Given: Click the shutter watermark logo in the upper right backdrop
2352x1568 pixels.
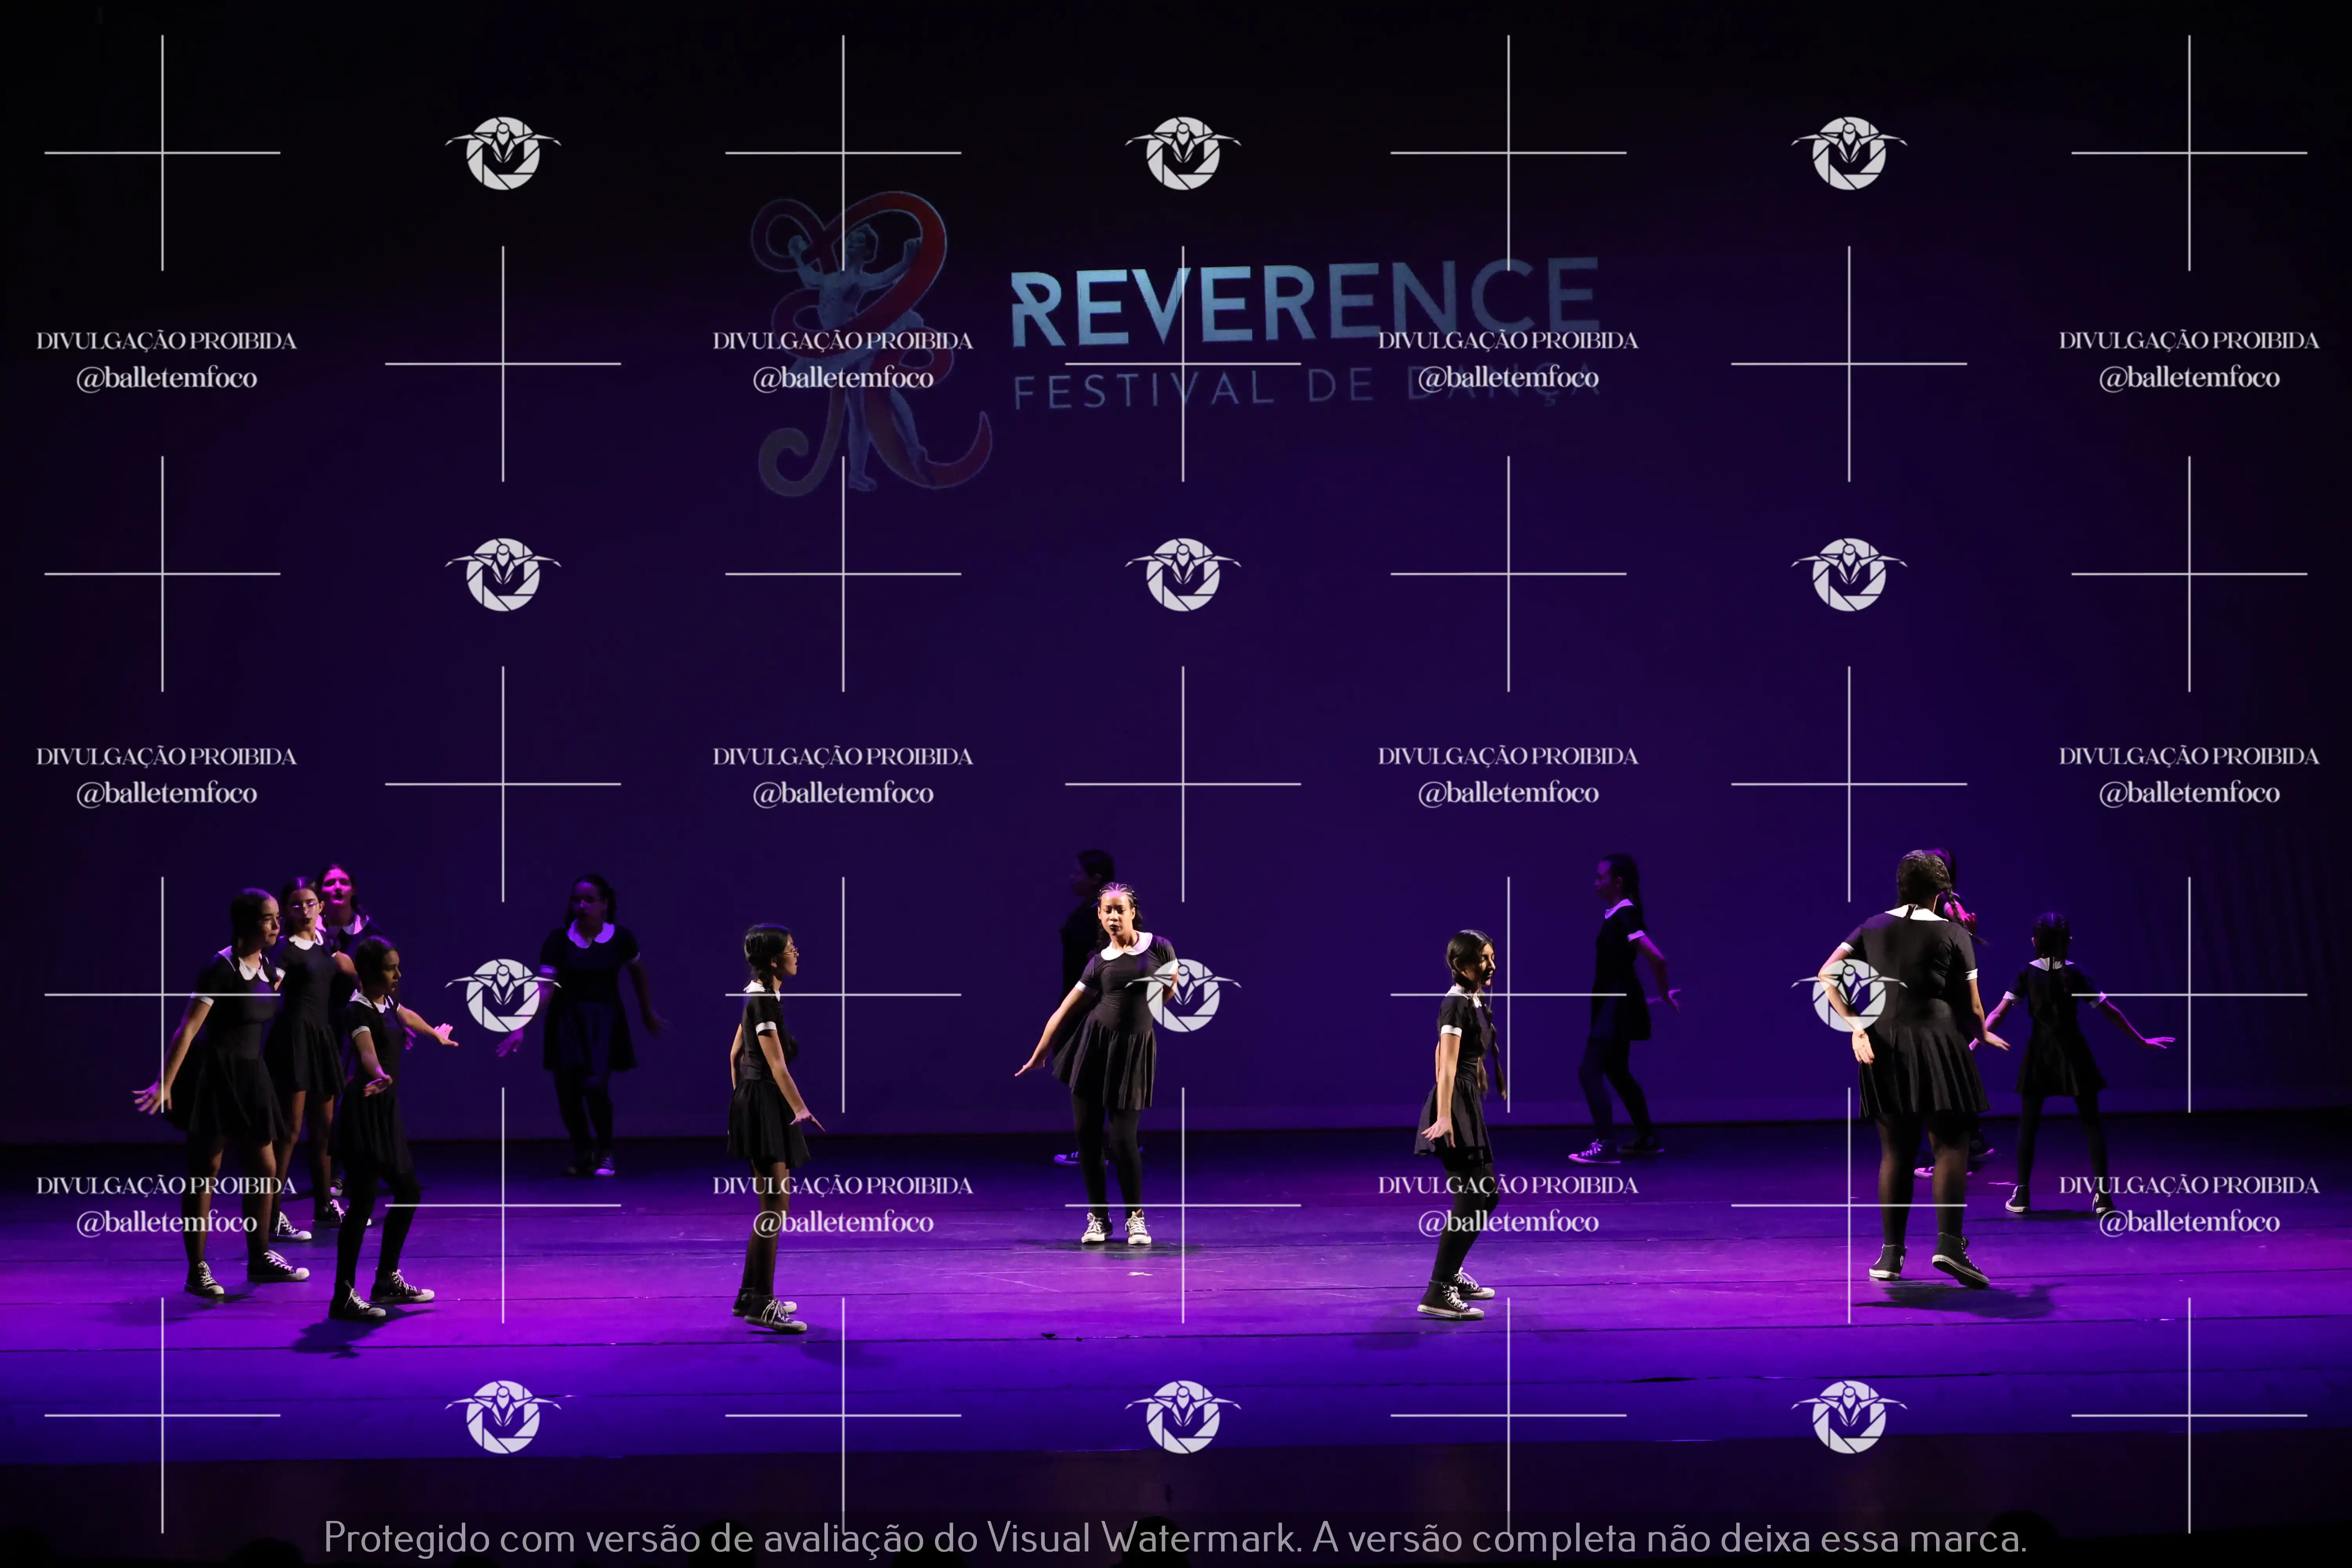Looking at the screenshot, I should pos(1849,153).
